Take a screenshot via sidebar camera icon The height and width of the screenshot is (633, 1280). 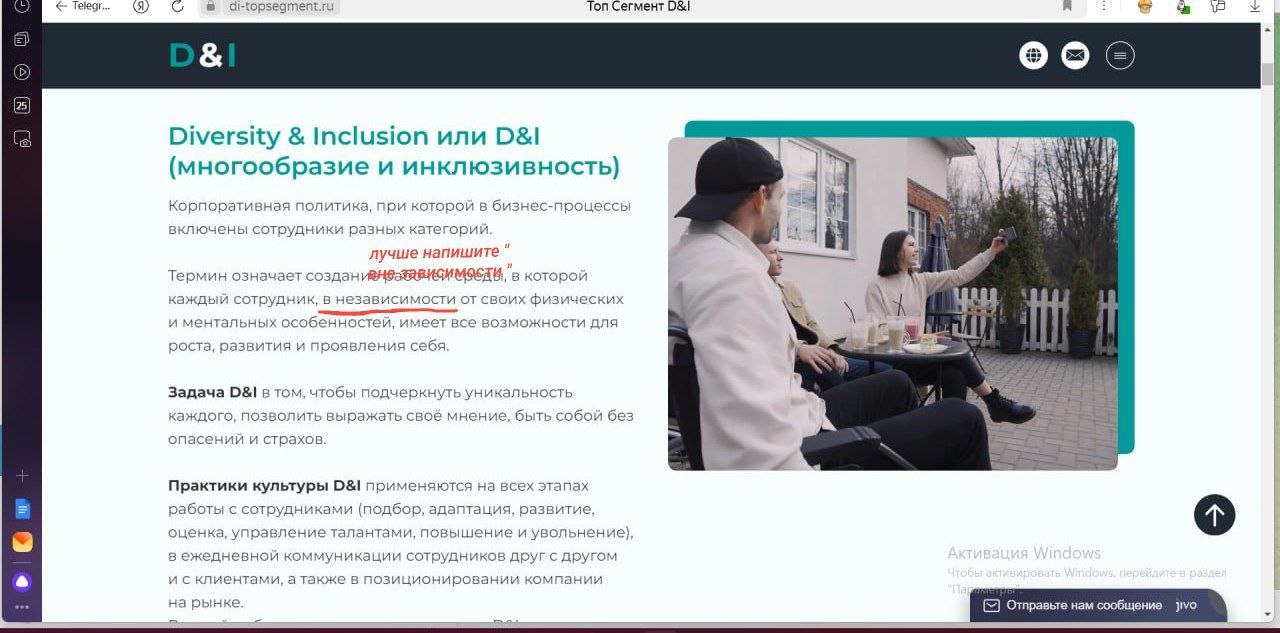click(x=22, y=139)
